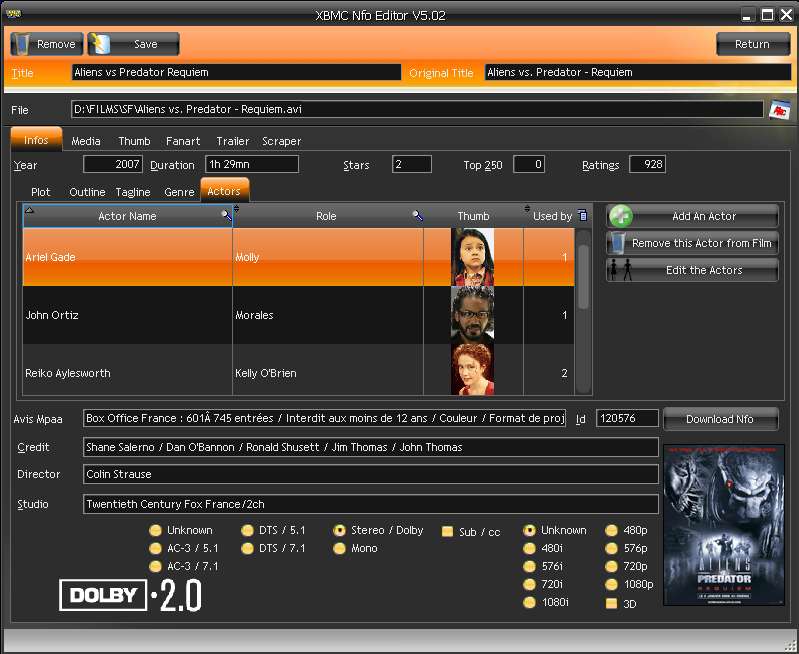Select the 720i resolution option
The height and width of the screenshot is (654, 799).
529,584
